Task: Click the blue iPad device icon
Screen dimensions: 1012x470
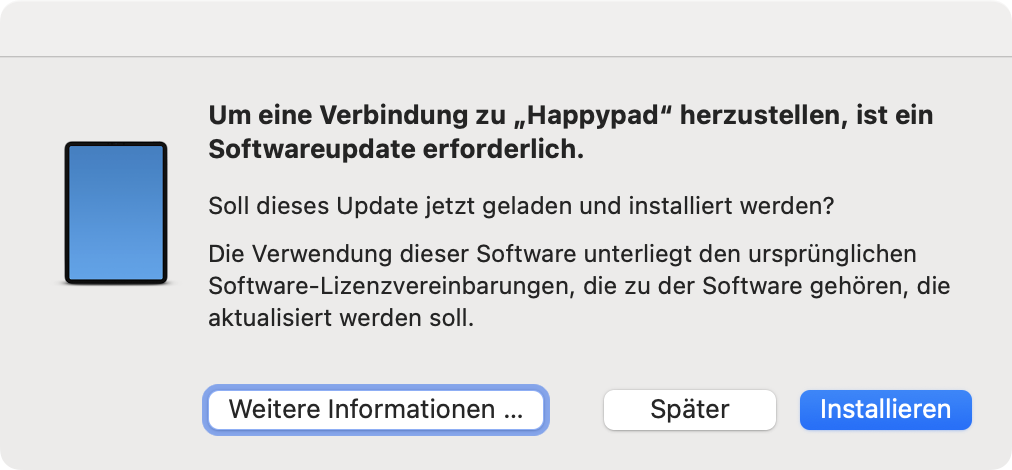Action: (115, 211)
